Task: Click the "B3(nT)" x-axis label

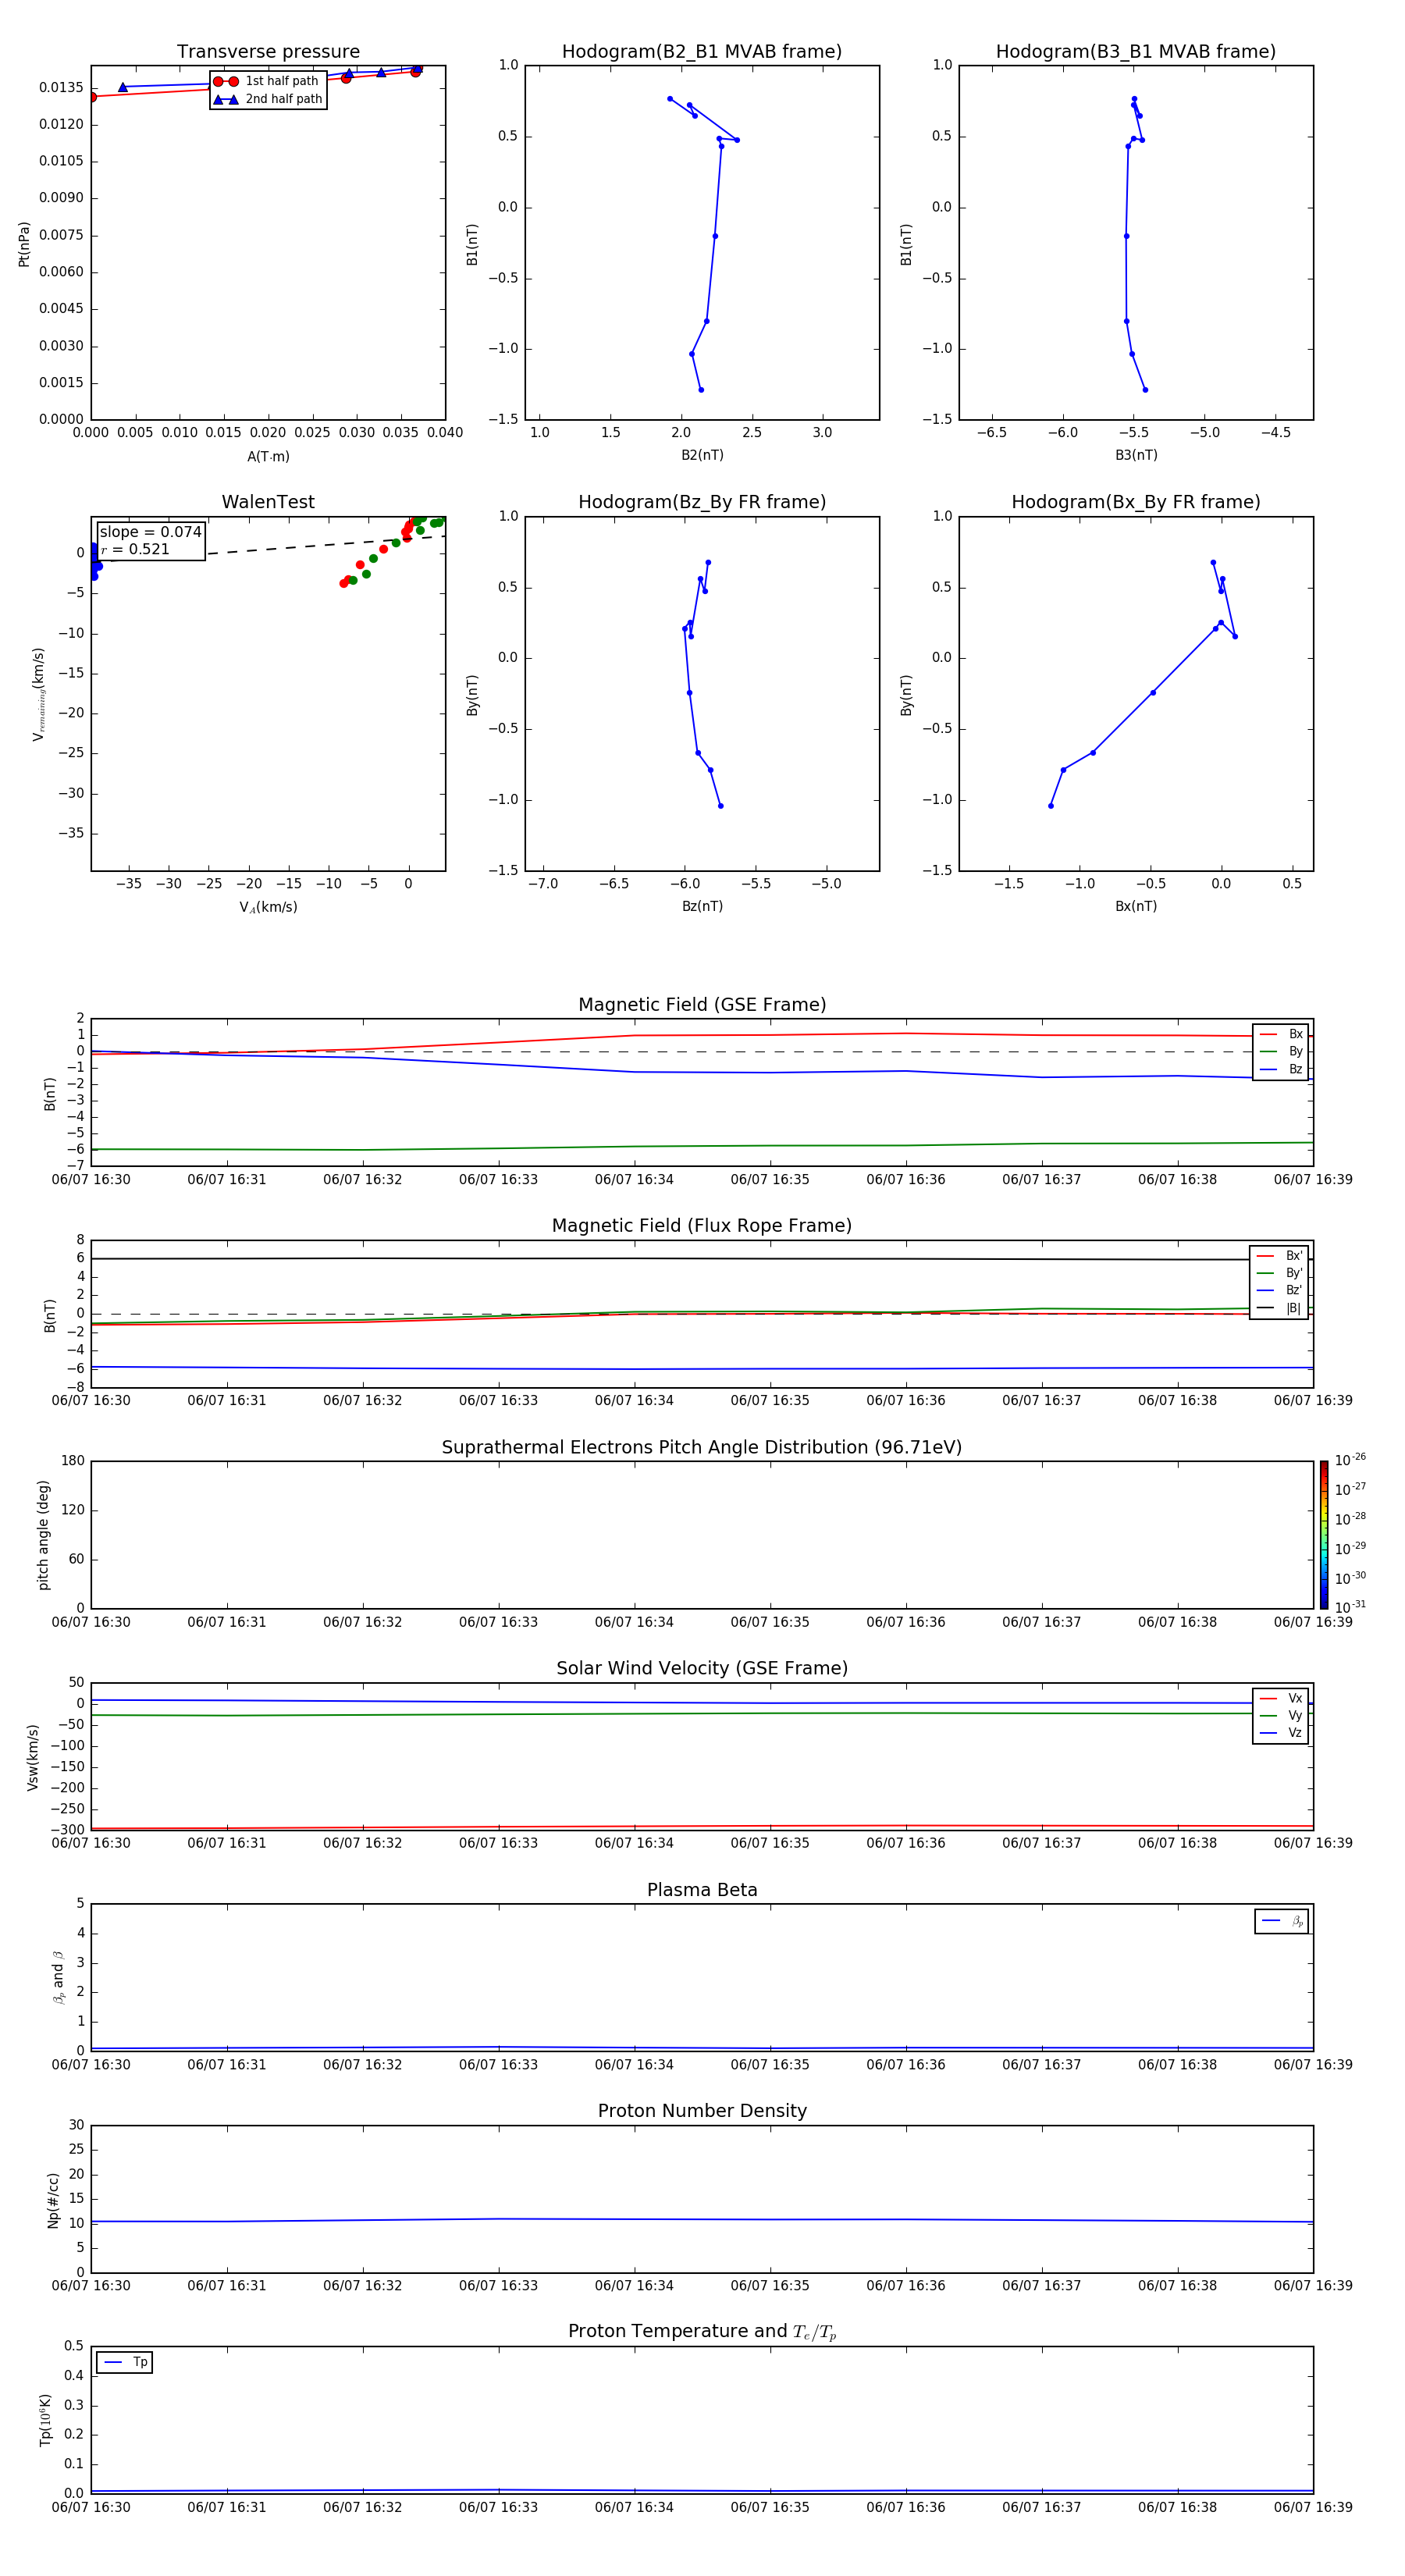Action: pos(1136,455)
